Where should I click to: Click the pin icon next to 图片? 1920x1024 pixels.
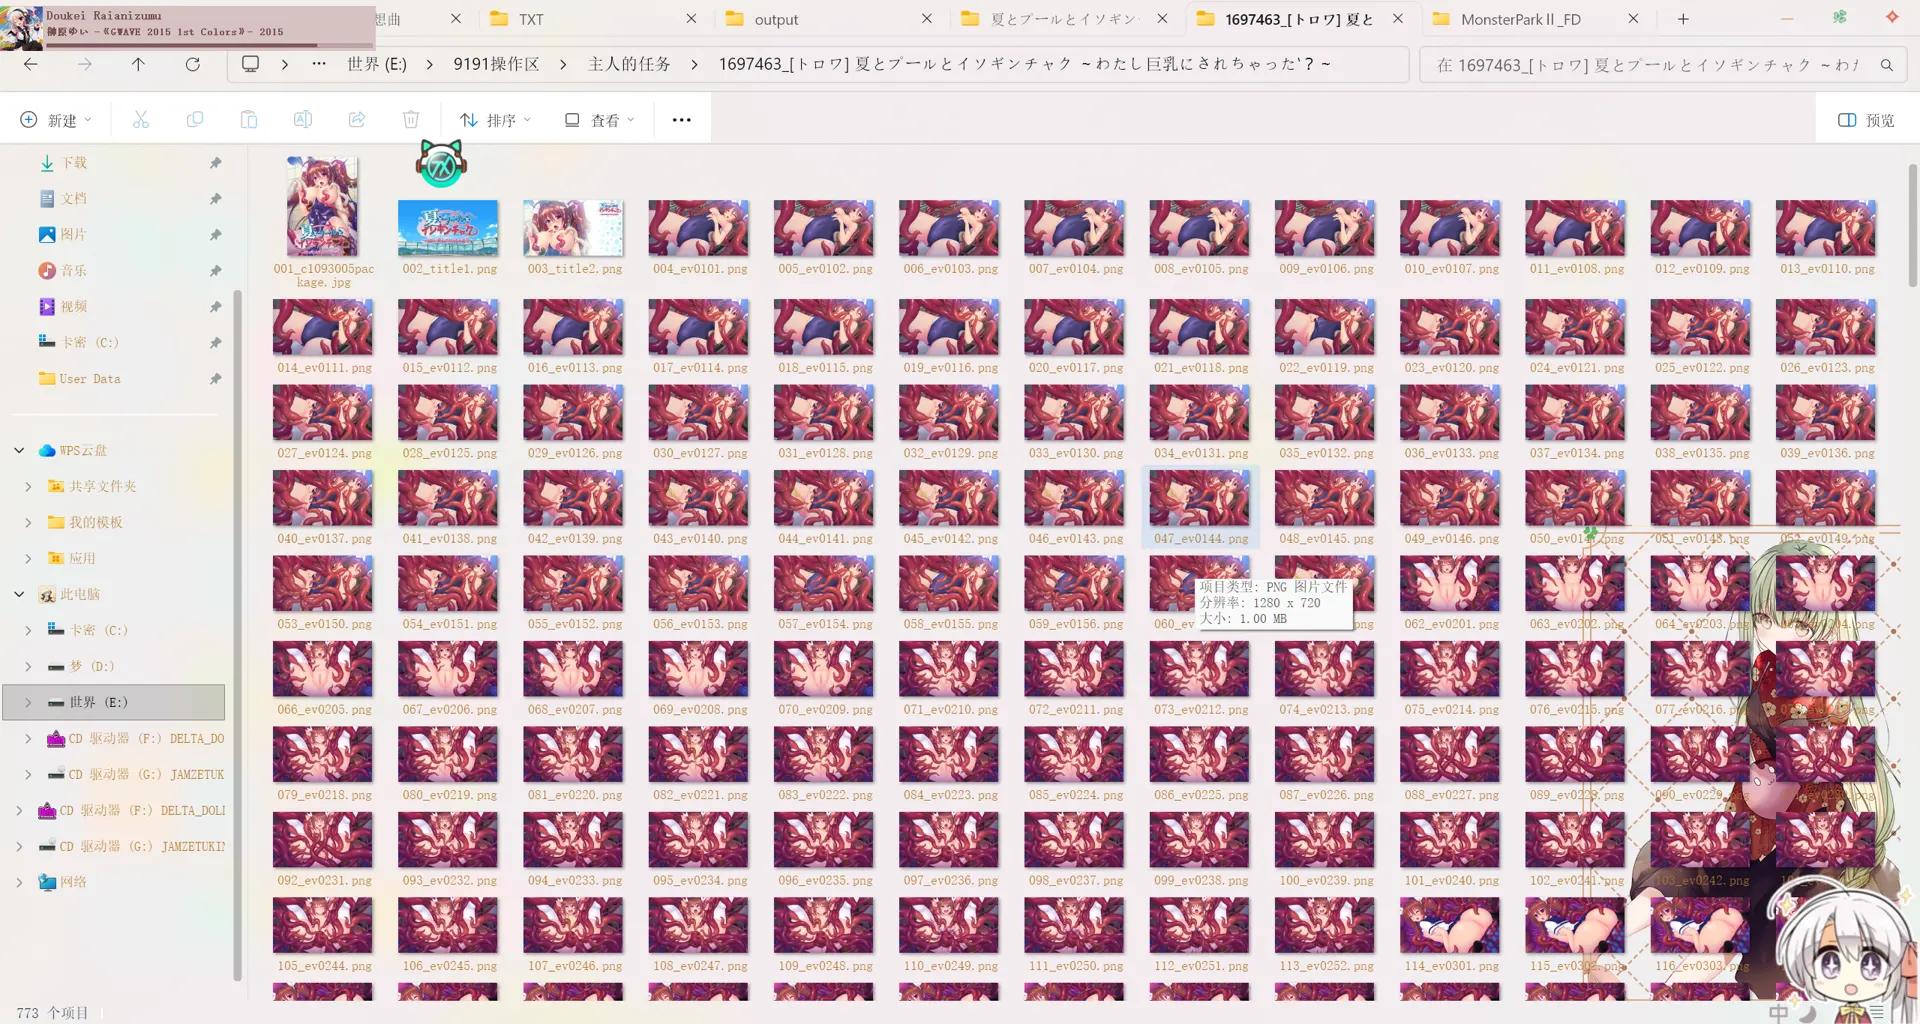point(215,235)
